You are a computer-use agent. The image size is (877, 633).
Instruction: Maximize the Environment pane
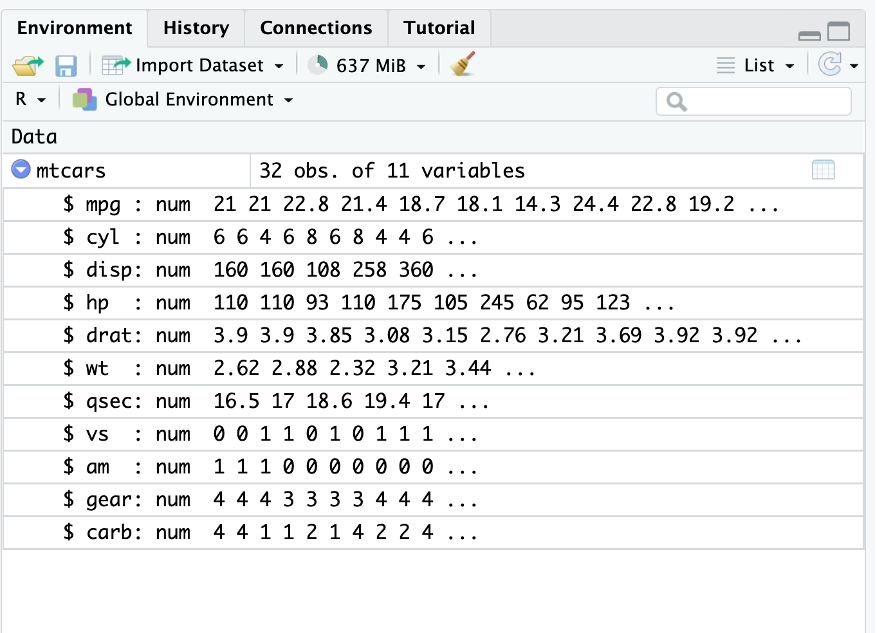(x=838, y=32)
